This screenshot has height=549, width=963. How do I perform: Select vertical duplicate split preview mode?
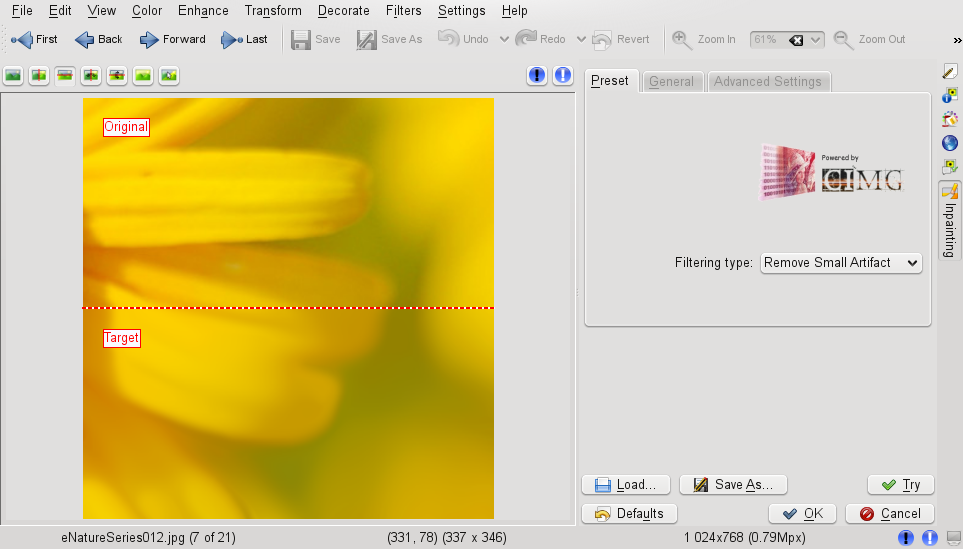[x=91, y=76]
